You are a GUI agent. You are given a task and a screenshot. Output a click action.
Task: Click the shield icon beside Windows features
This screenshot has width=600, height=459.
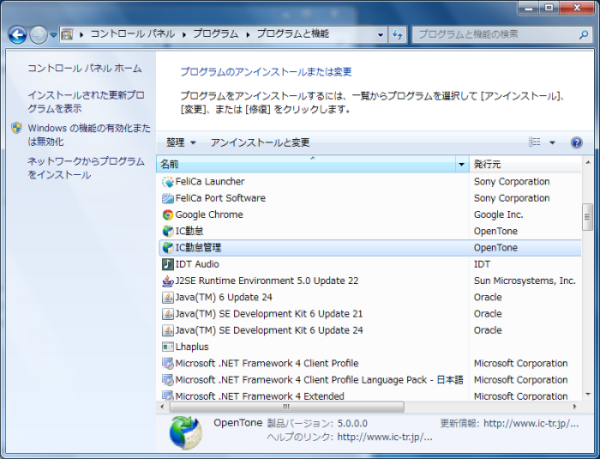click(16, 128)
